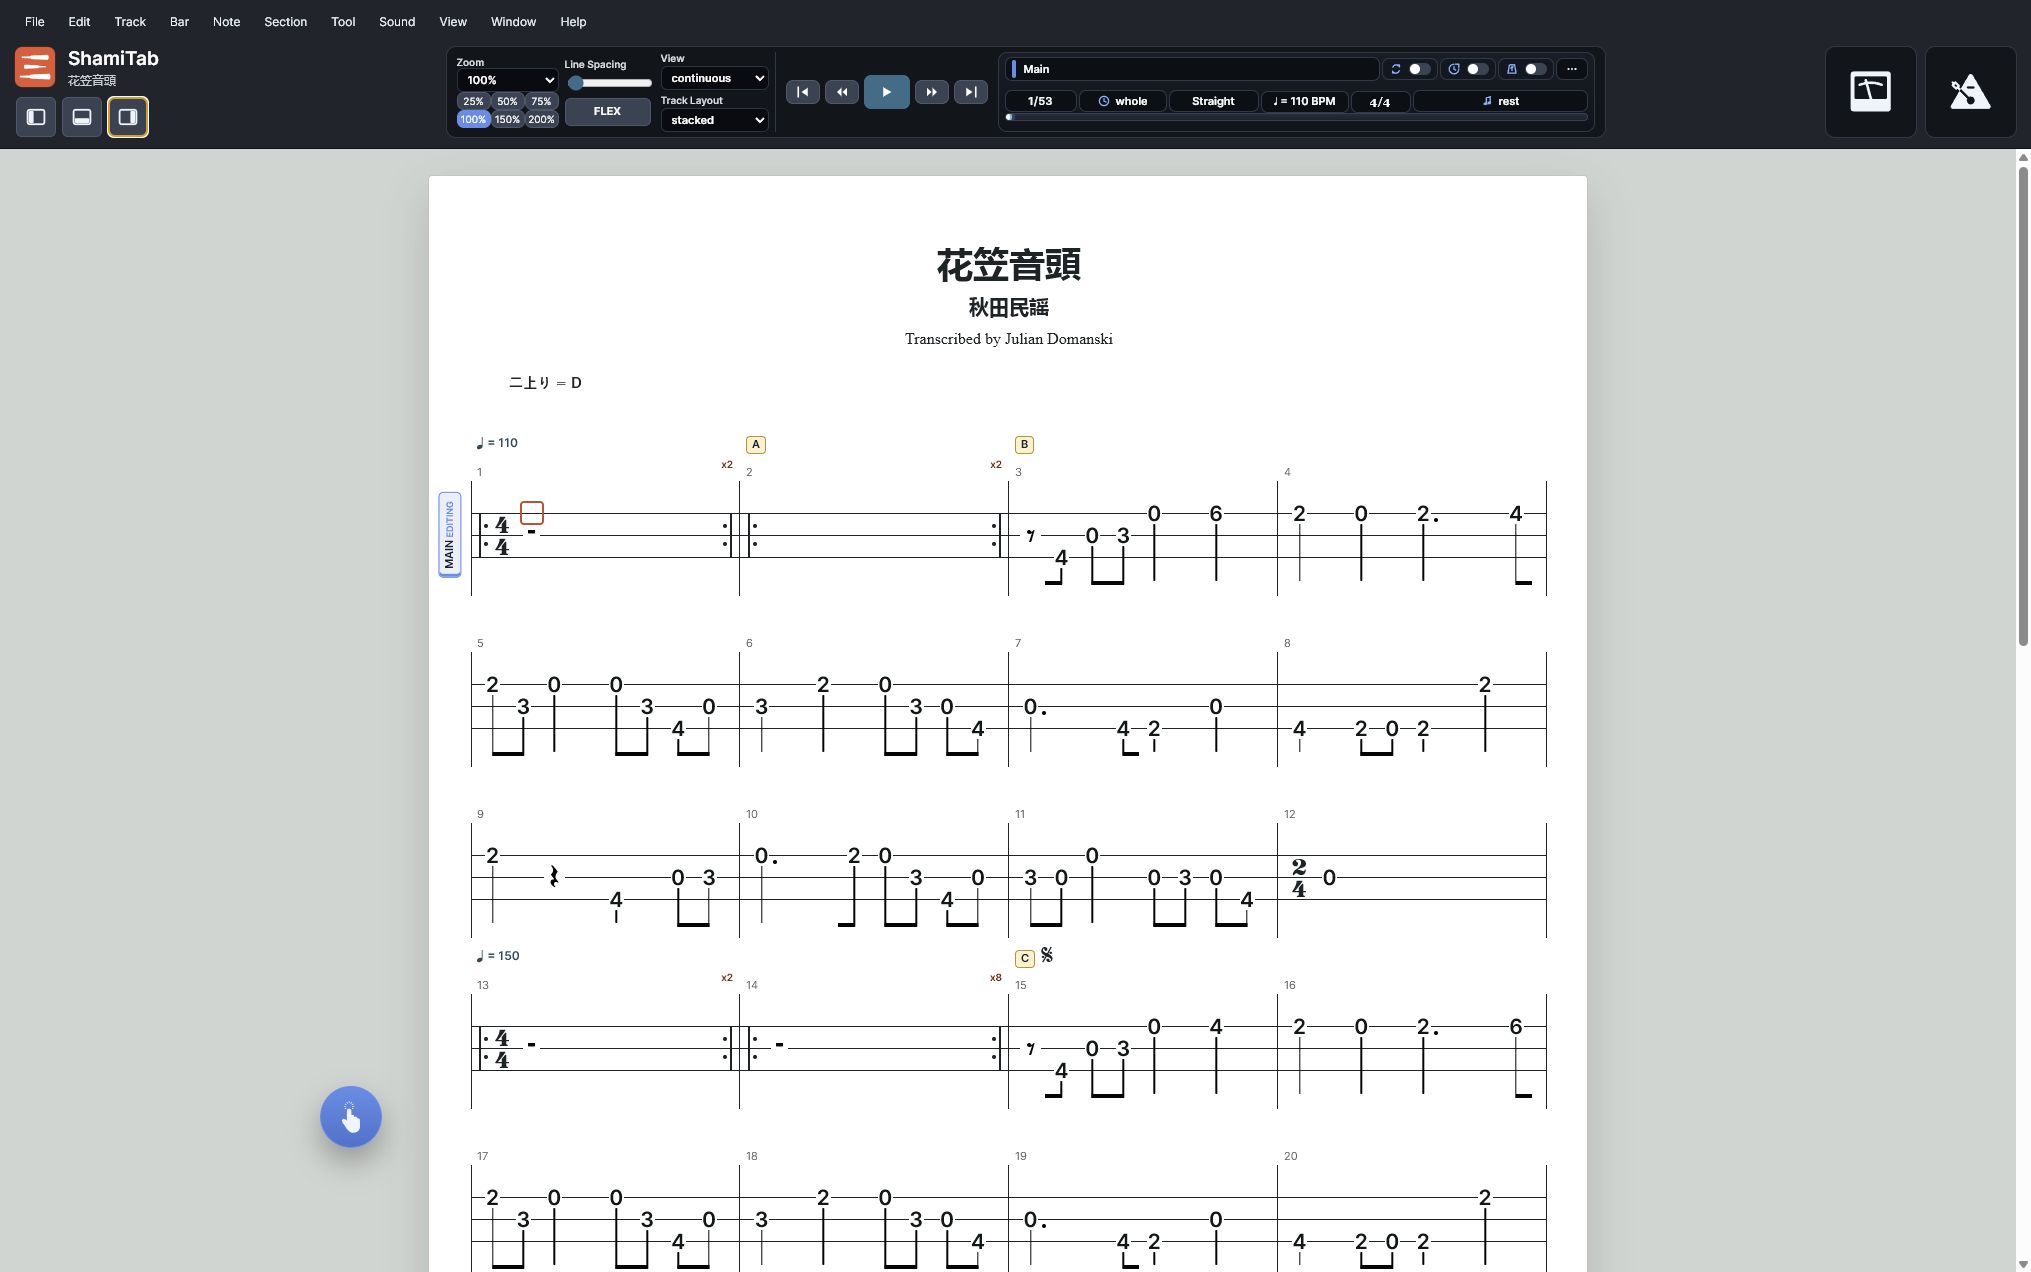This screenshot has width=2031, height=1272.
Task: Click the selected note cursor box in bar 1
Action: point(532,513)
